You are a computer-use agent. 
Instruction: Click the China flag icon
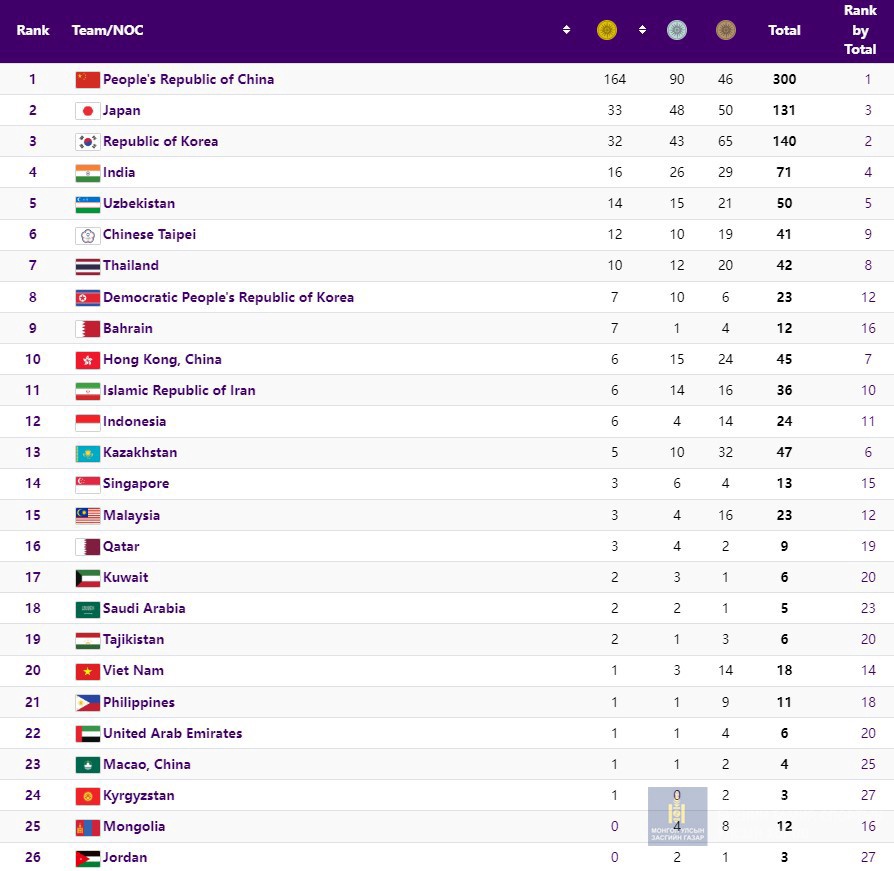point(88,80)
